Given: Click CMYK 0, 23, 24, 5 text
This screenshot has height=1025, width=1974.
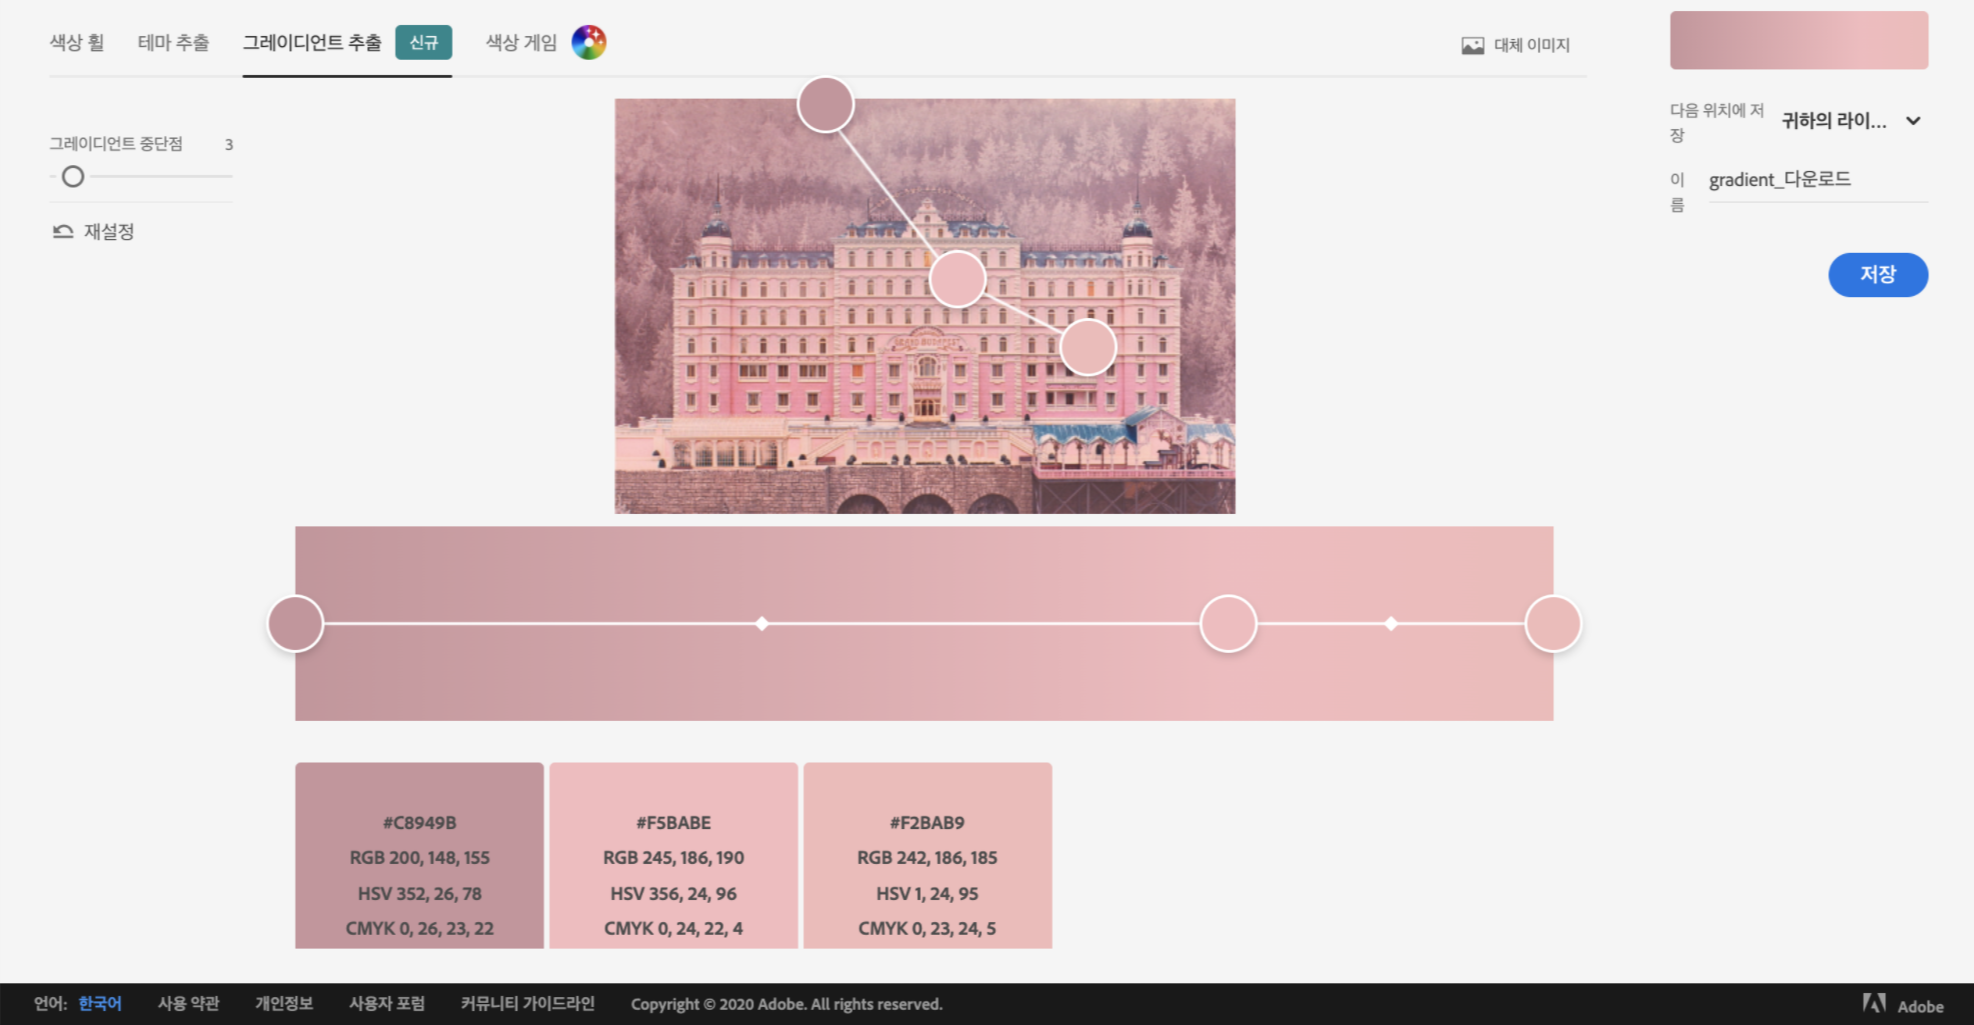Looking at the screenshot, I should 927,929.
